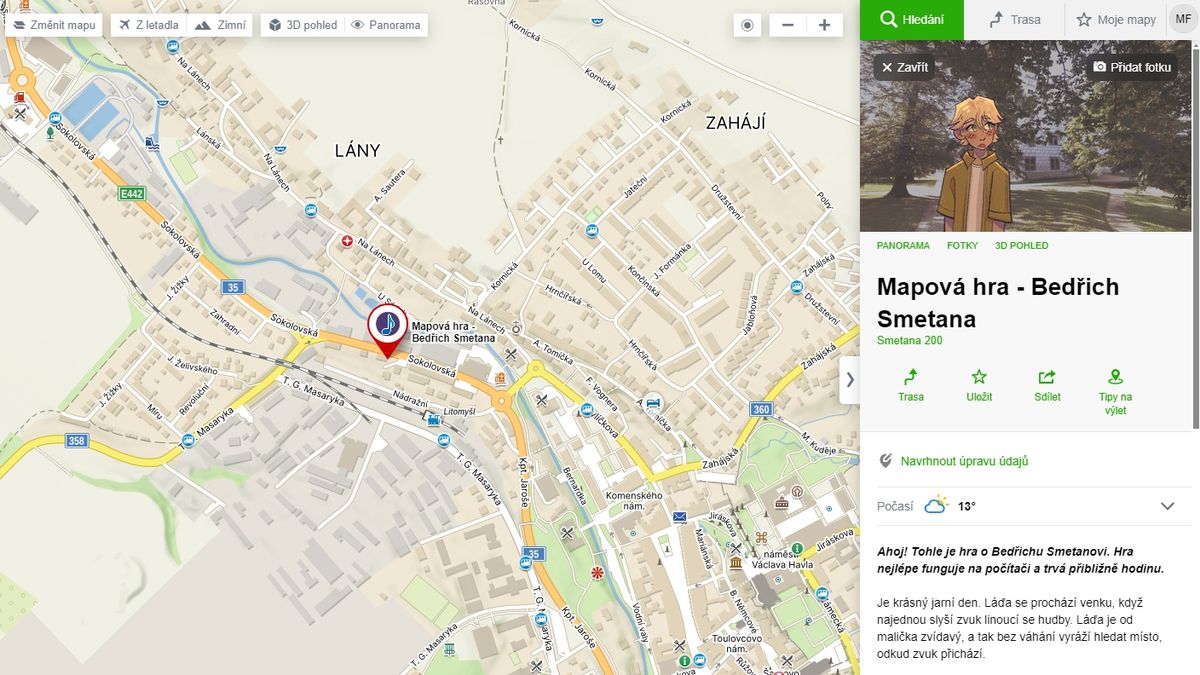Turn on 3D pohled view
Screen dimensions: 1200x675
coord(303,25)
